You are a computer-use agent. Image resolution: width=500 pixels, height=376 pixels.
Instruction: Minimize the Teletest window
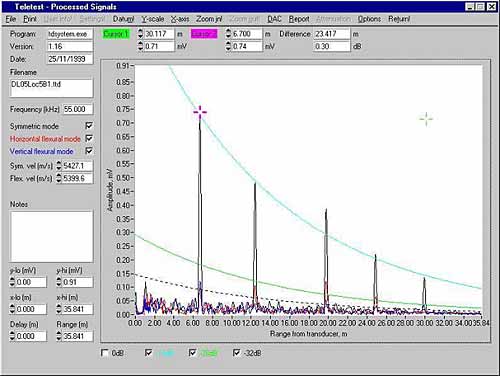(x=470, y=7)
